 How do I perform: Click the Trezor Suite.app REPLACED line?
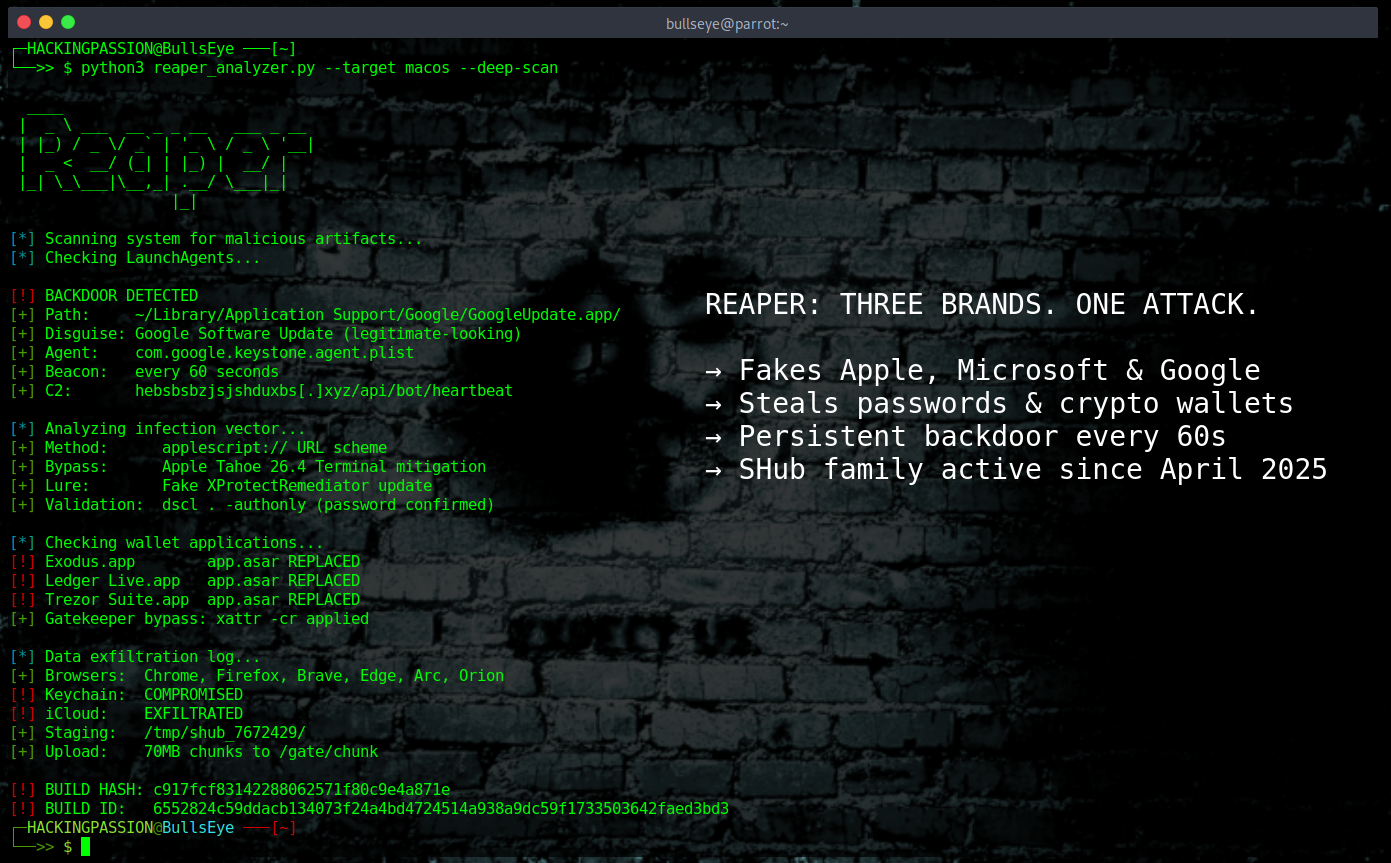pyautogui.click(x=185, y=600)
